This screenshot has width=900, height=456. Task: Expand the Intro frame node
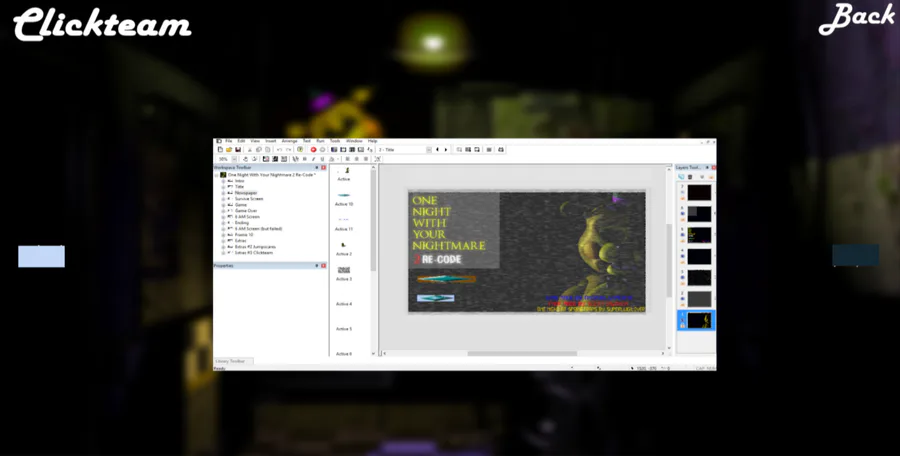pos(223,180)
